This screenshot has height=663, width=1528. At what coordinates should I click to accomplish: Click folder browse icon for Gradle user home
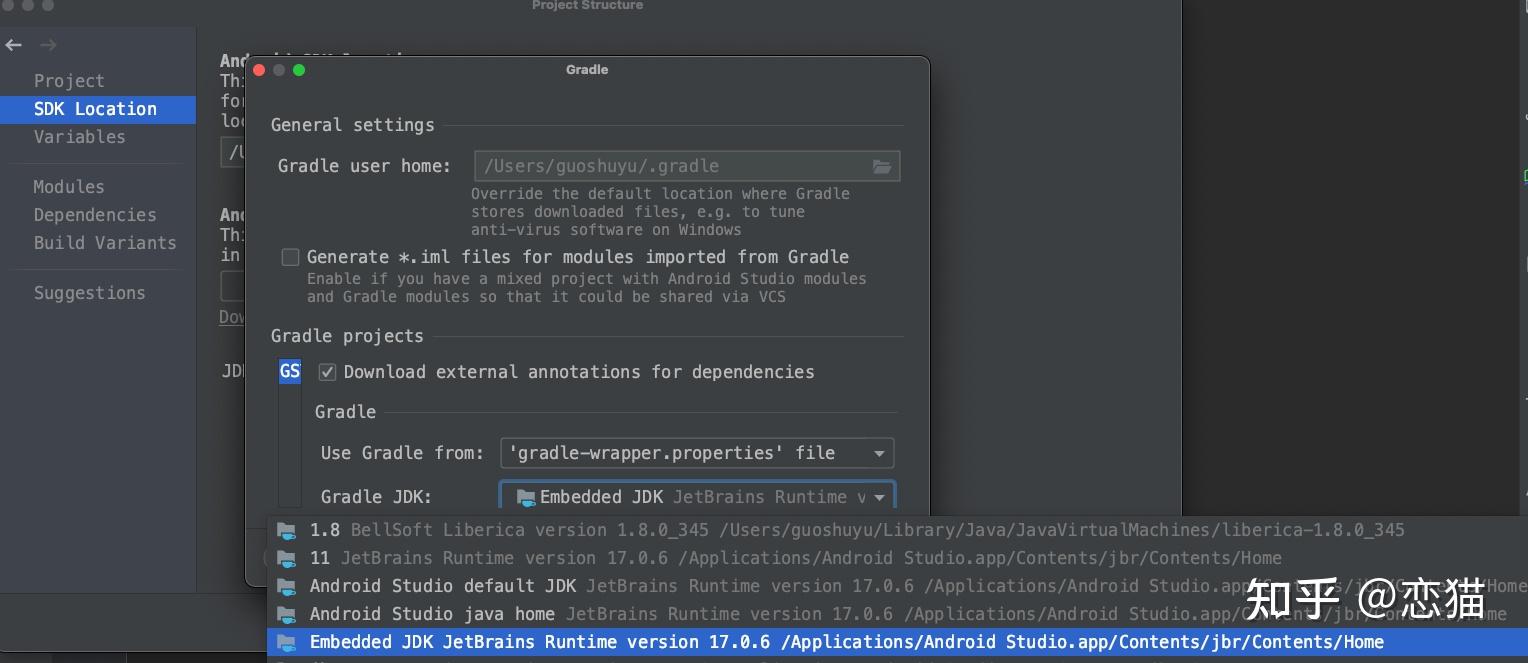click(x=881, y=166)
